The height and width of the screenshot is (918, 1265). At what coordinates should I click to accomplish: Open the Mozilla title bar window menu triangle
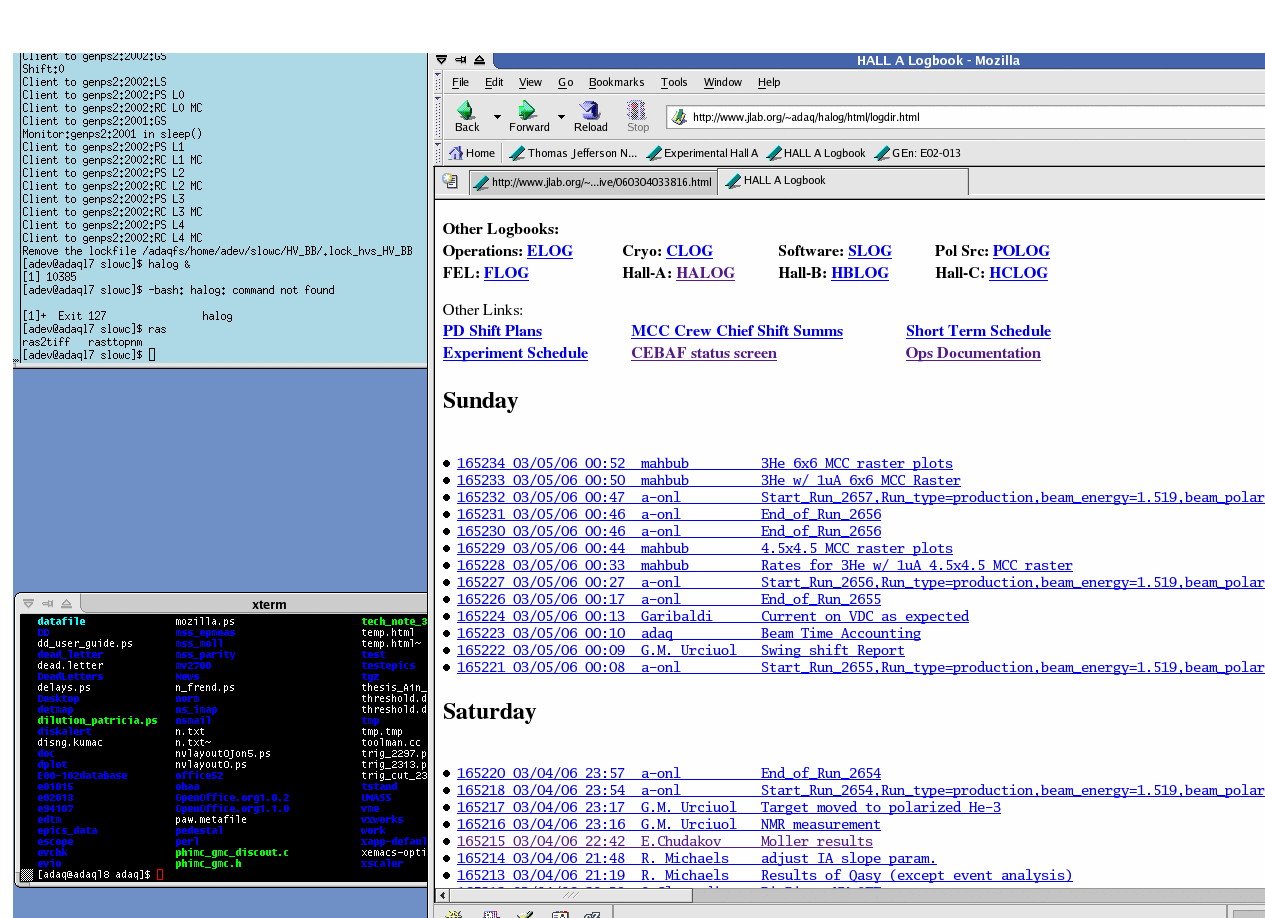[442, 60]
